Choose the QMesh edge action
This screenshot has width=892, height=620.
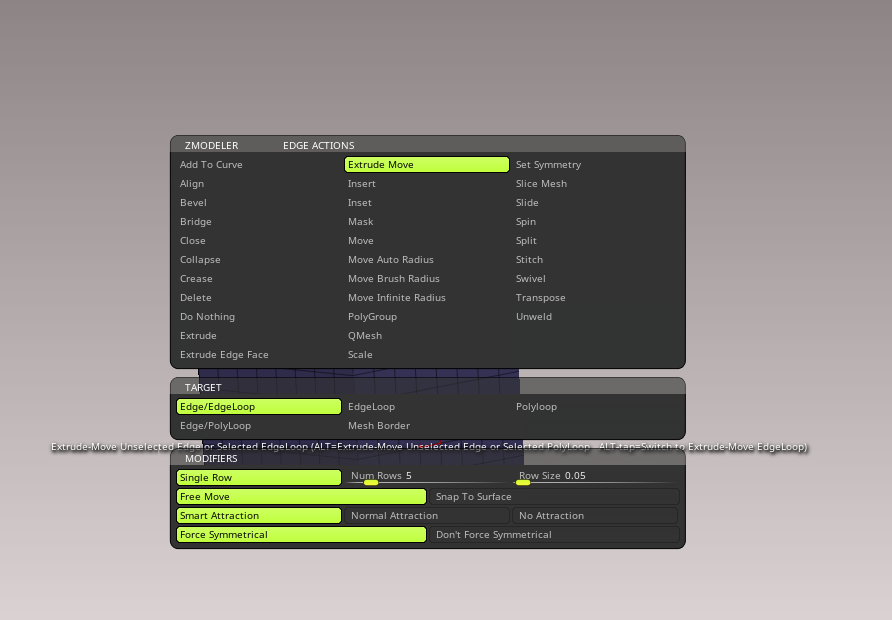365,336
